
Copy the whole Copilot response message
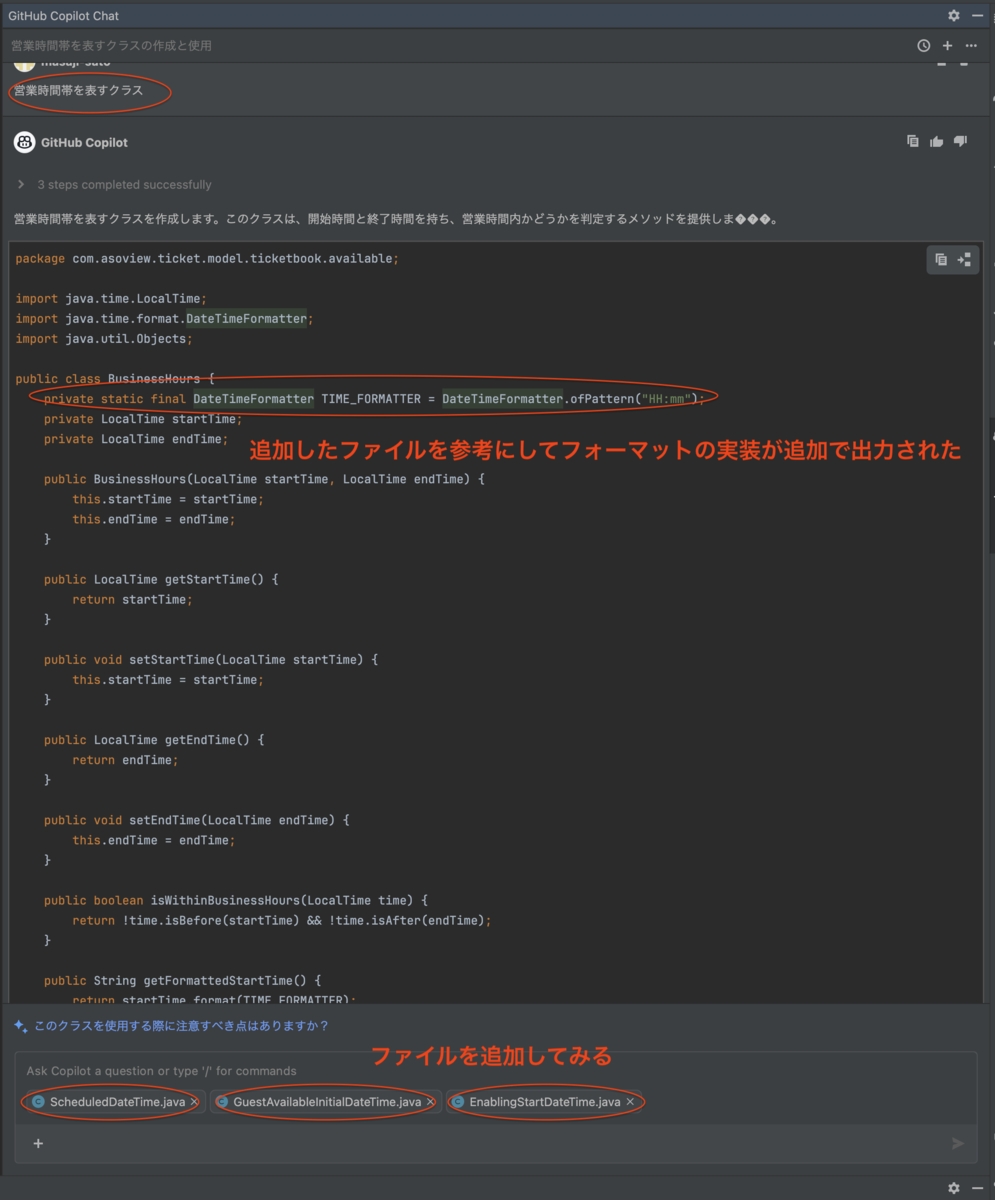(912, 142)
